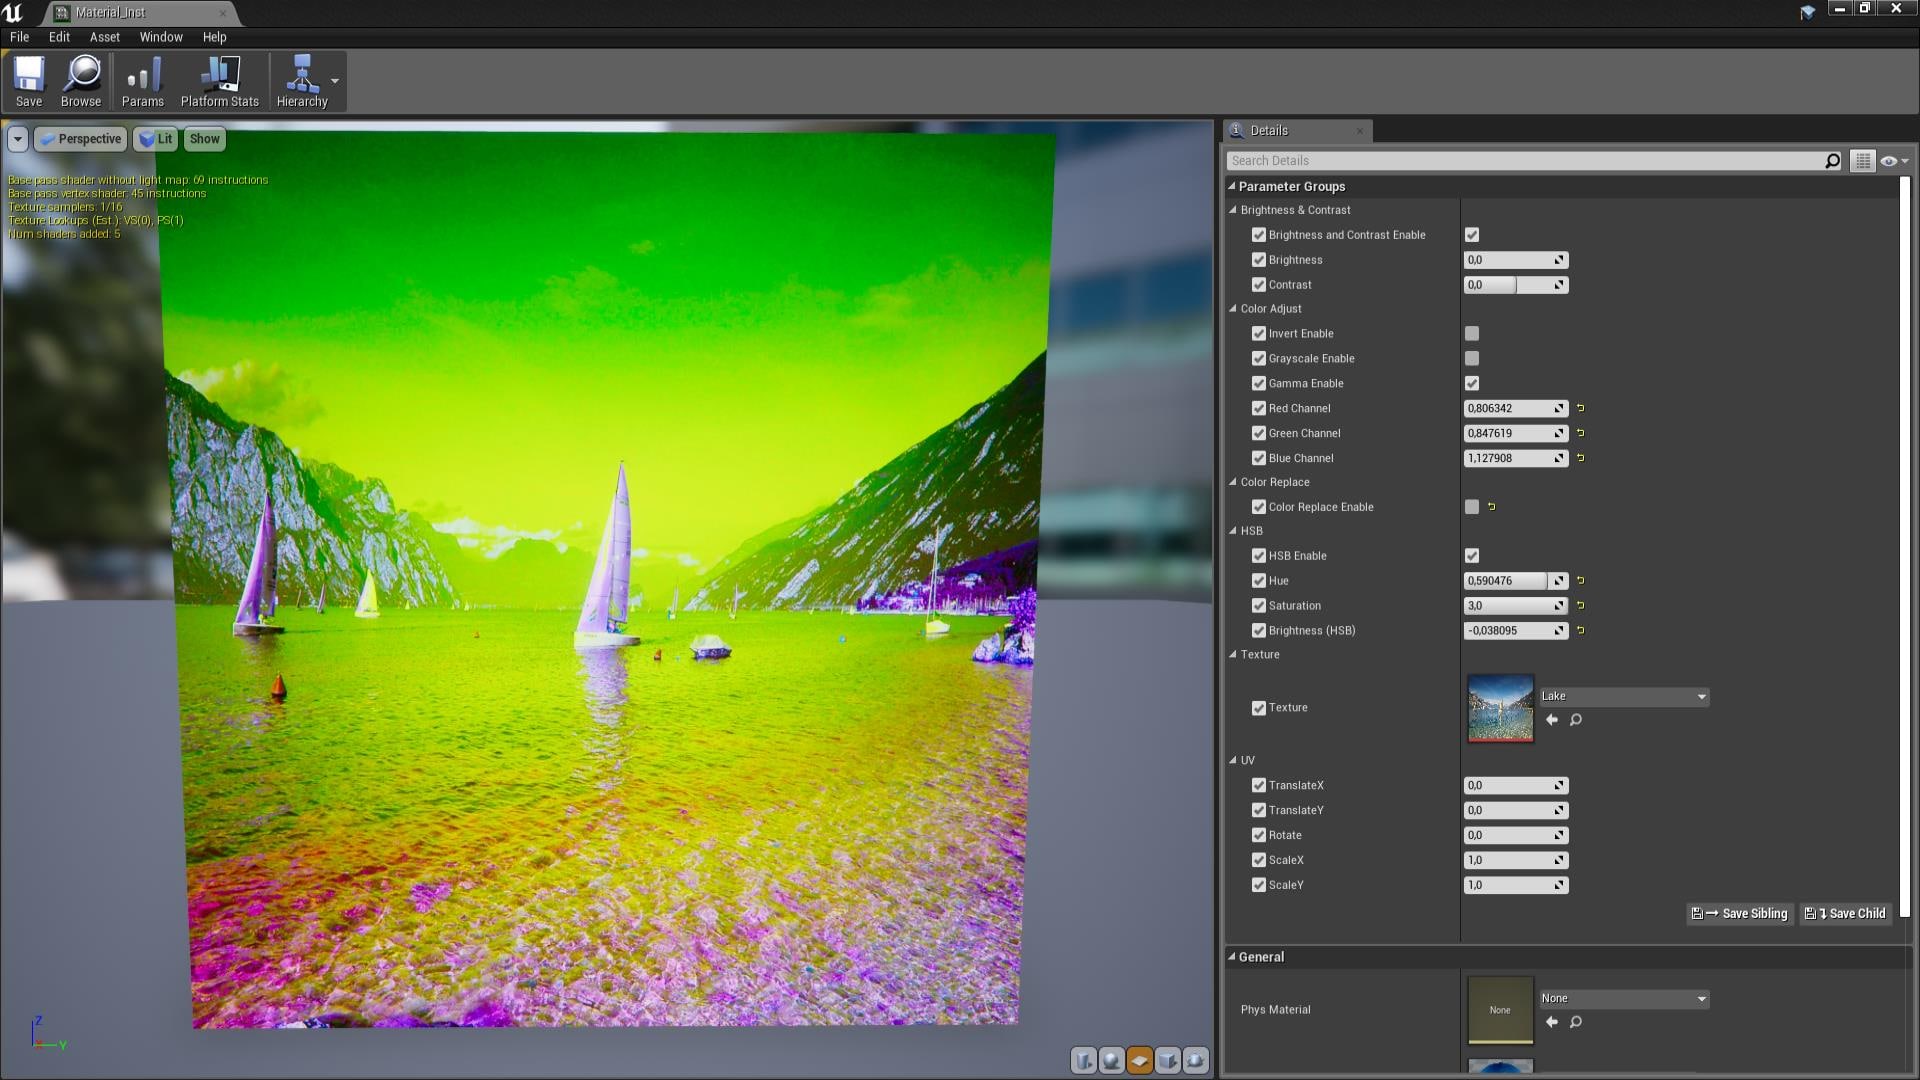Viewport: 1920px width, 1080px height.
Task: Enable the Invert Enable checkbox
Action: 1471,333
